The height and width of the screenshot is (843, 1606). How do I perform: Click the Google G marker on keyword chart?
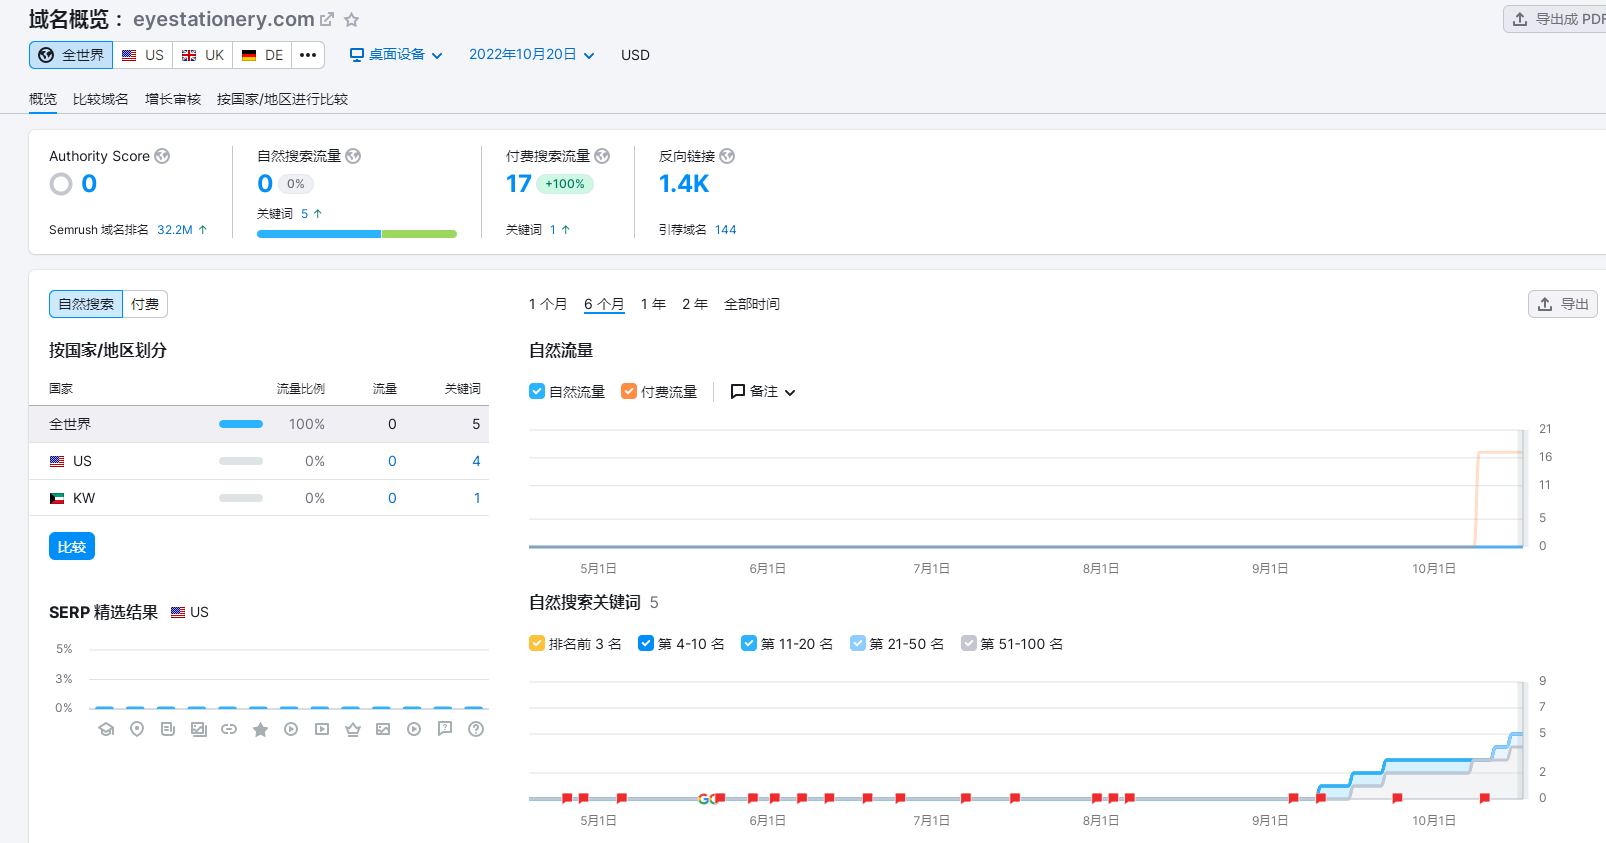click(705, 799)
